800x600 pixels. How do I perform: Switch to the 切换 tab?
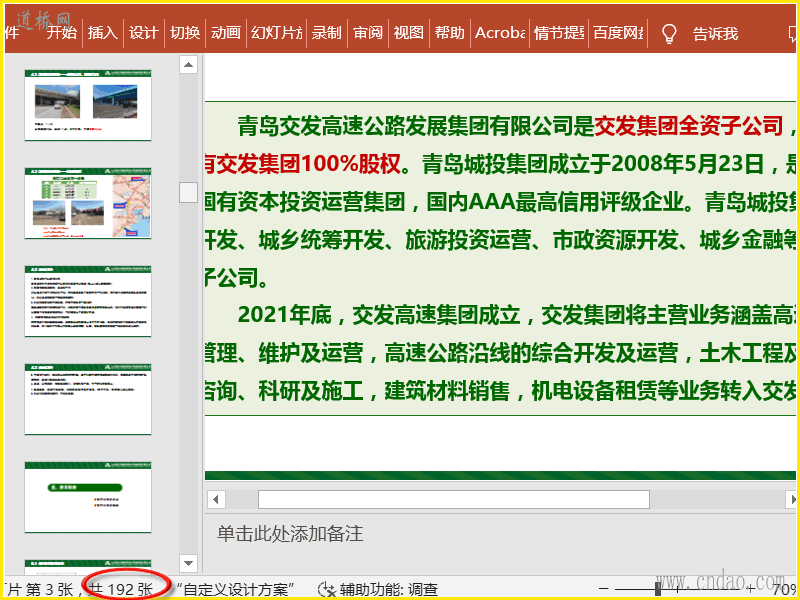point(185,33)
